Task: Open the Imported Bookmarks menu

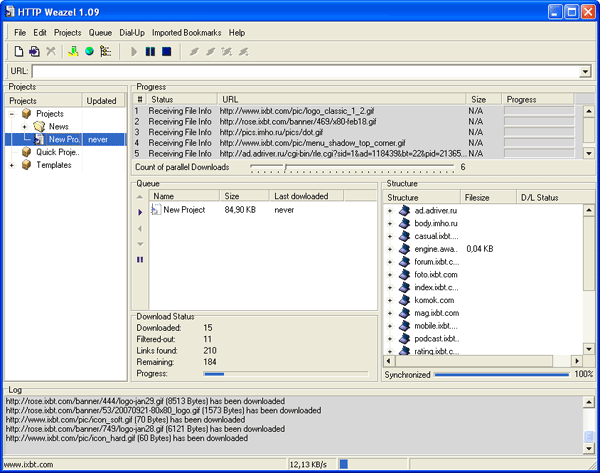Action: [x=186, y=33]
